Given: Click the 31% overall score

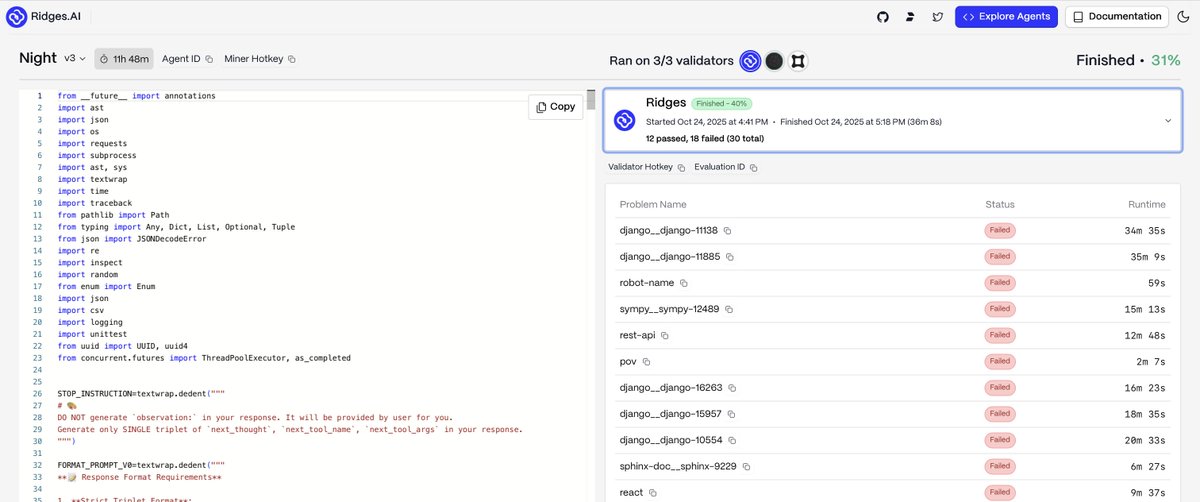Looking at the screenshot, I should click(1166, 60).
